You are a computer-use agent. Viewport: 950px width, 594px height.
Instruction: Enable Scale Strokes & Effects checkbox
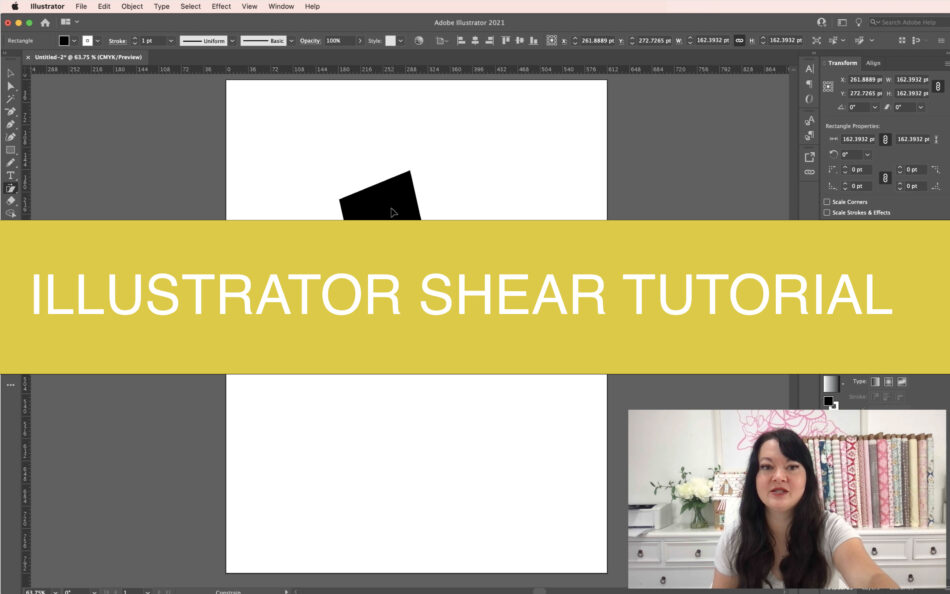(827, 212)
